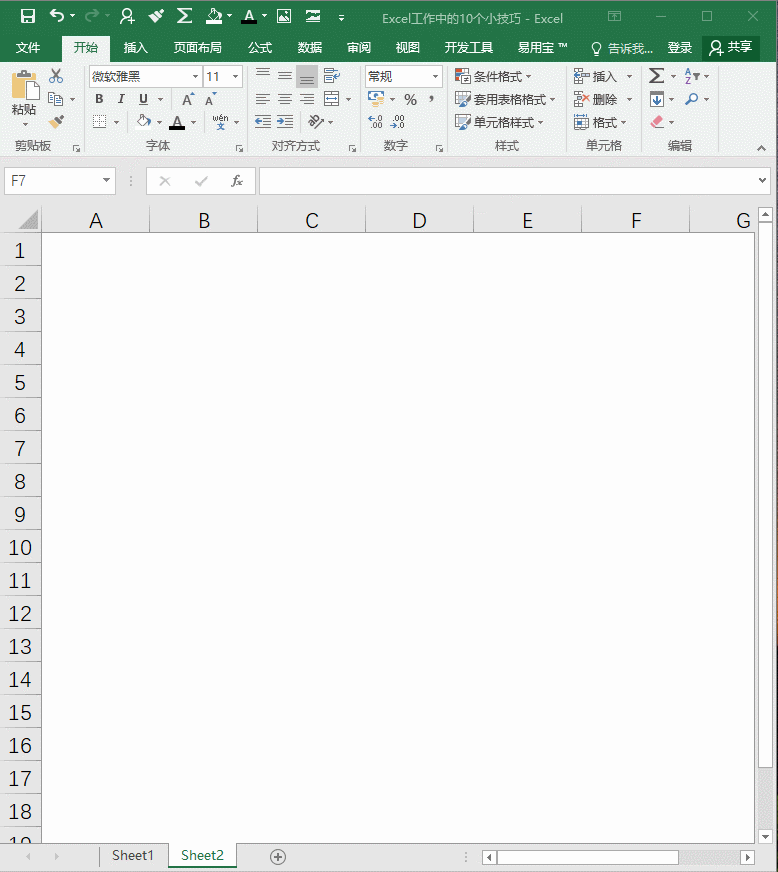Click the Clear eraser icon
This screenshot has width=778, height=872.
coord(657,122)
